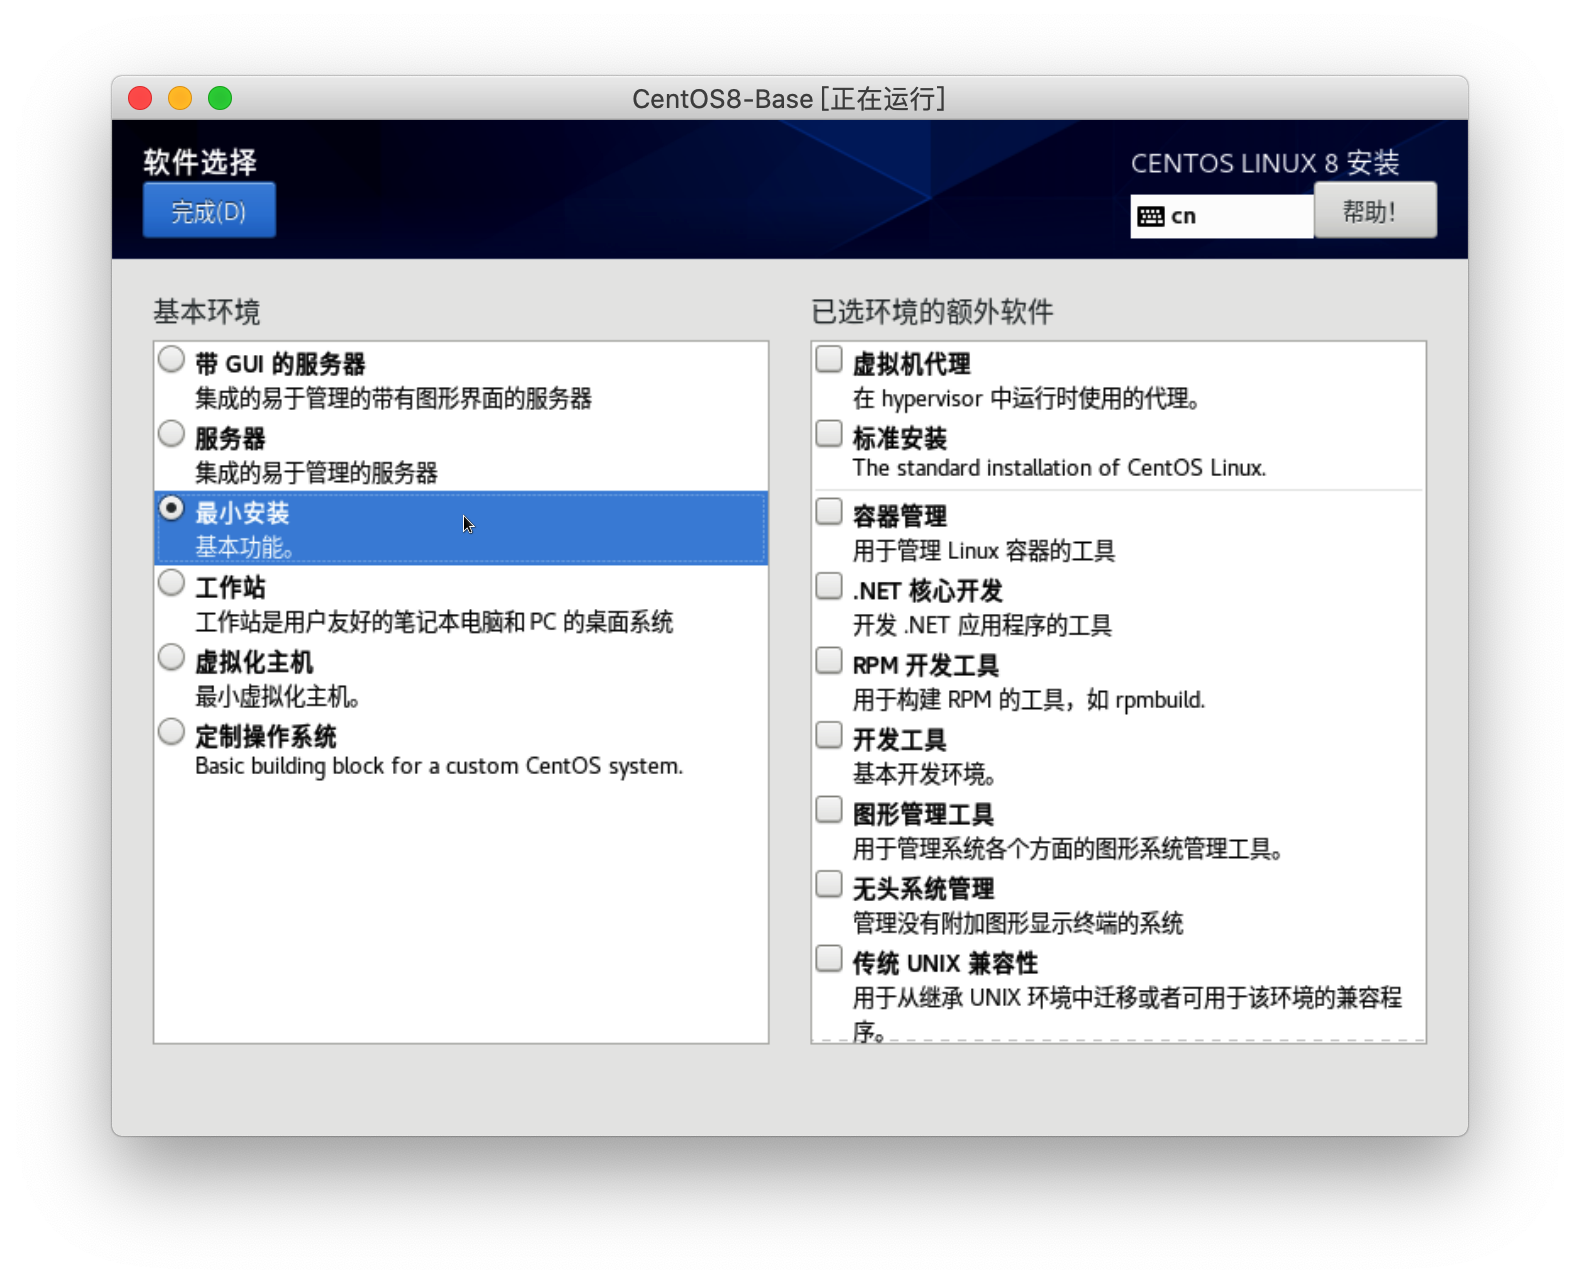Enable 图形管理工具 checkbox

pyautogui.click(x=829, y=810)
